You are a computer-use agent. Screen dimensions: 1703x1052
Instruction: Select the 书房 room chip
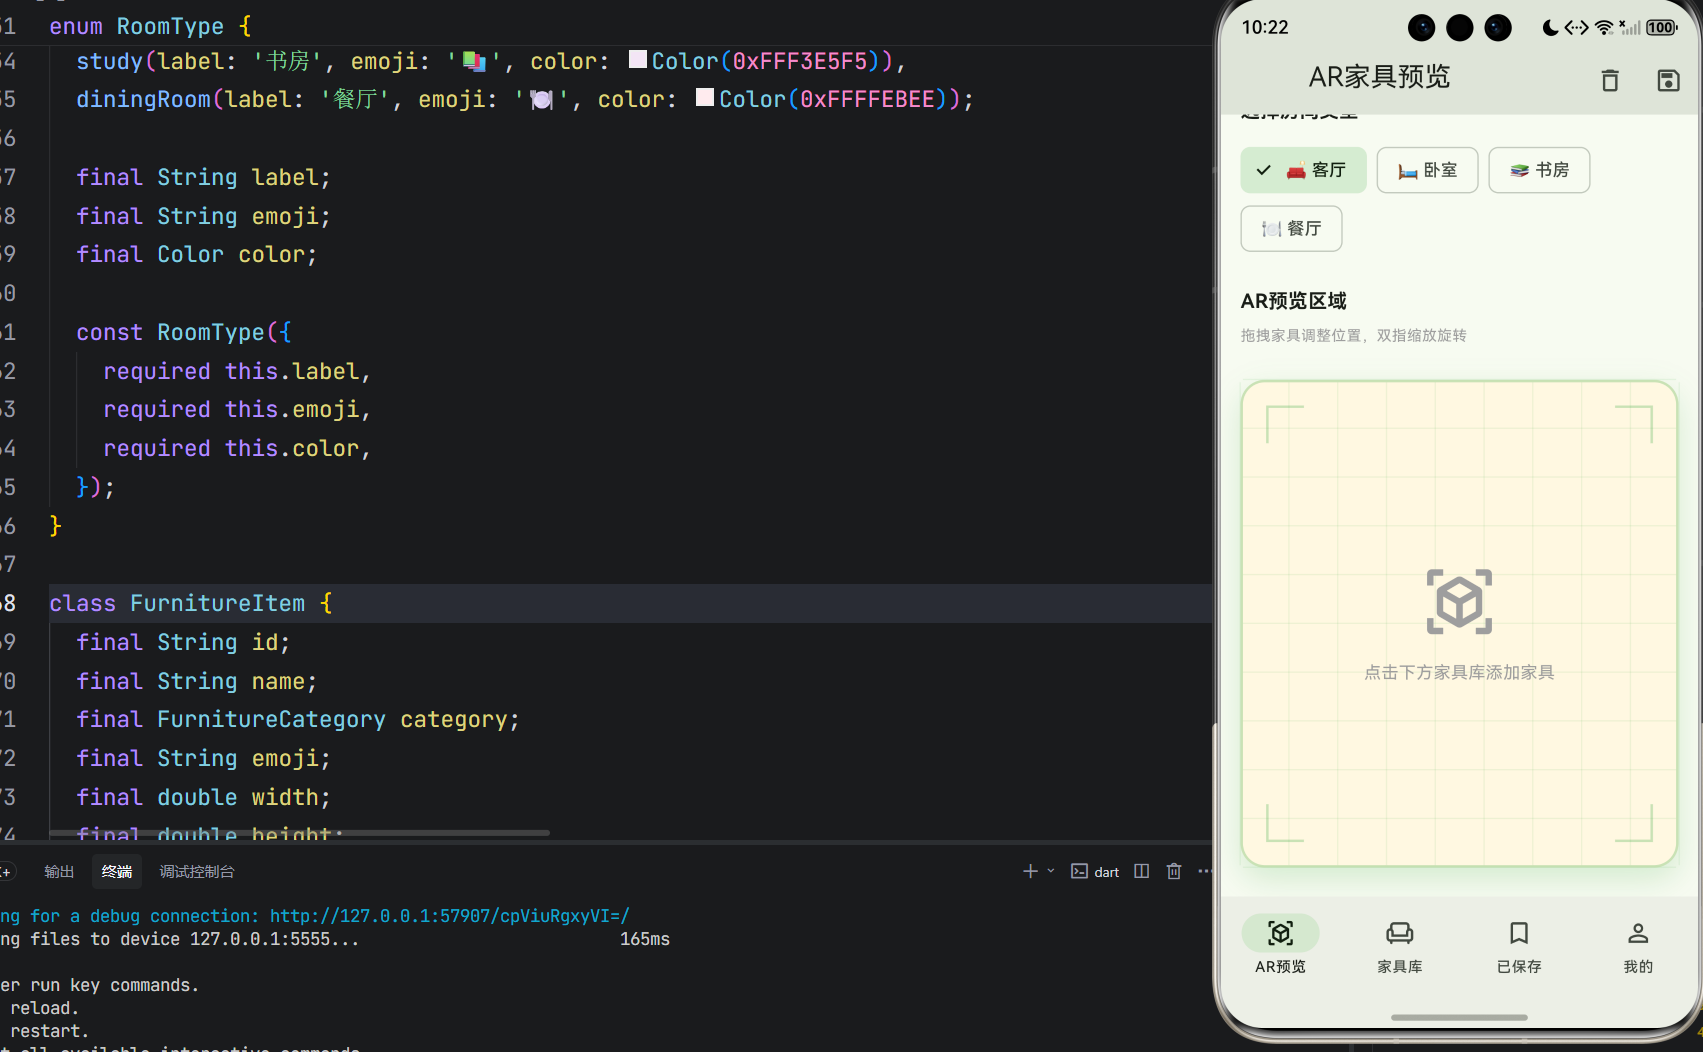tap(1539, 170)
